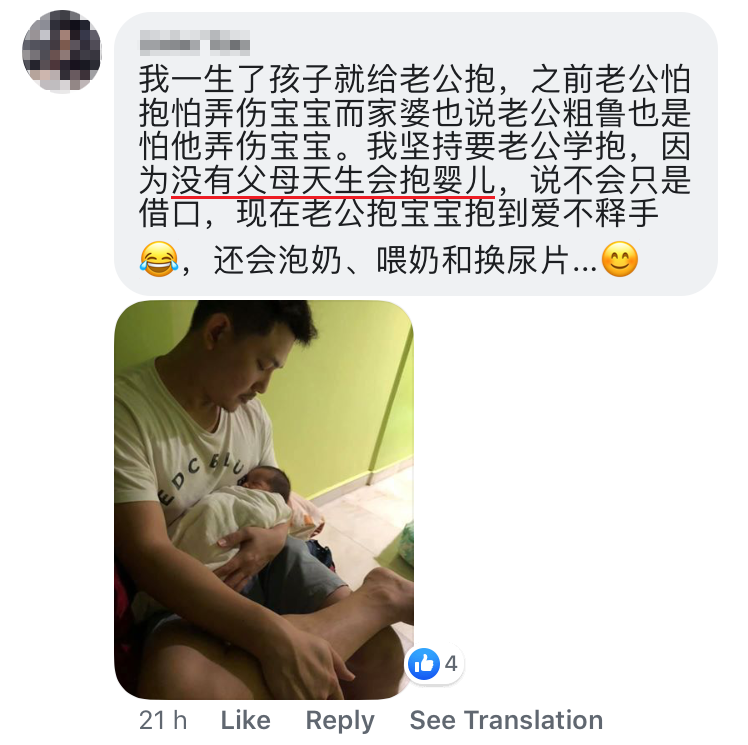Click the lettering on the man's t-shirt
The image size is (748, 745).
[x=203, y=476]
